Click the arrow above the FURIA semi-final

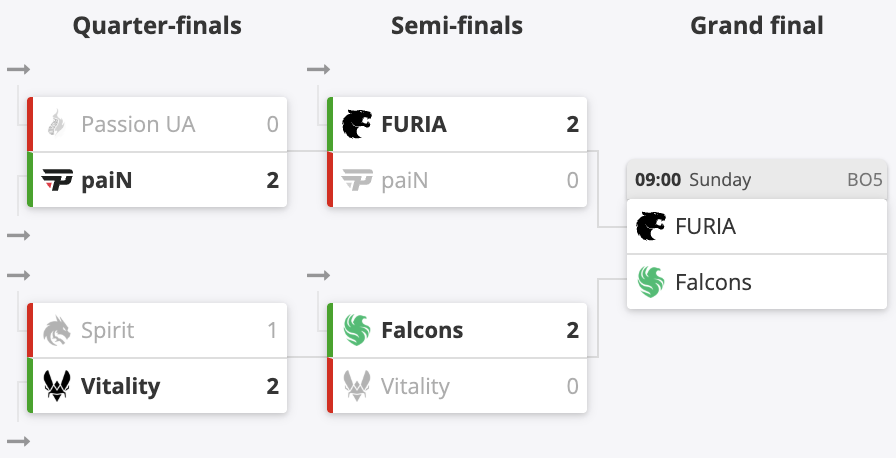tap(318, 69)
